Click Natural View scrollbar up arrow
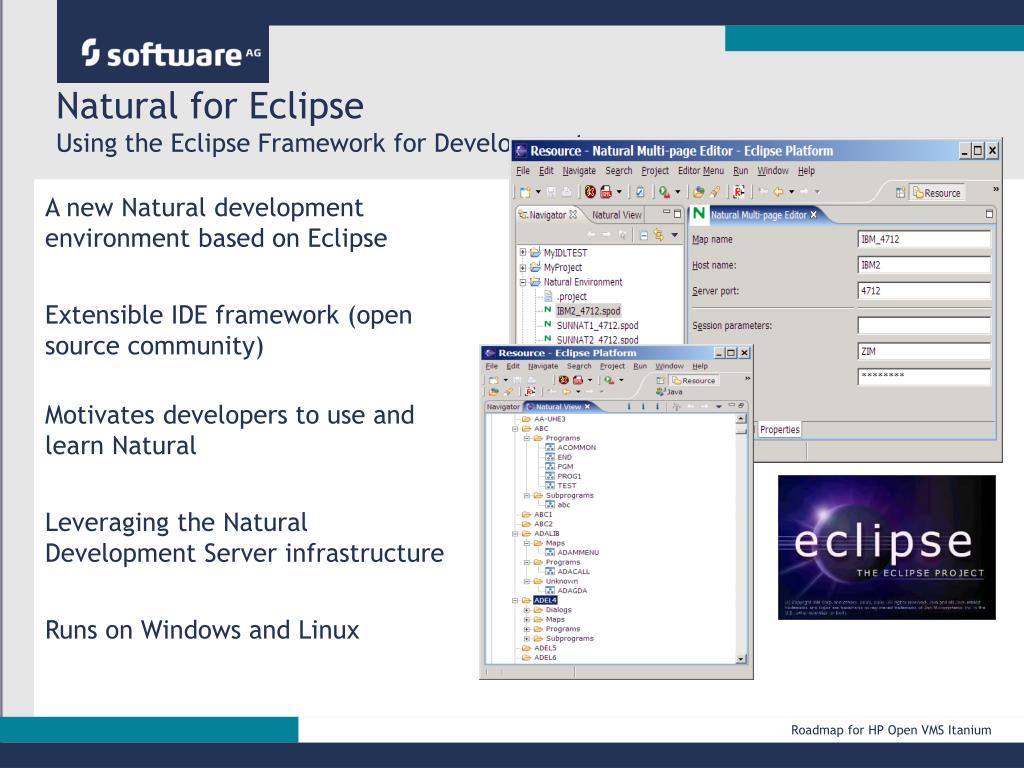This screenshot has height=768, width=1024. point(741,419)
